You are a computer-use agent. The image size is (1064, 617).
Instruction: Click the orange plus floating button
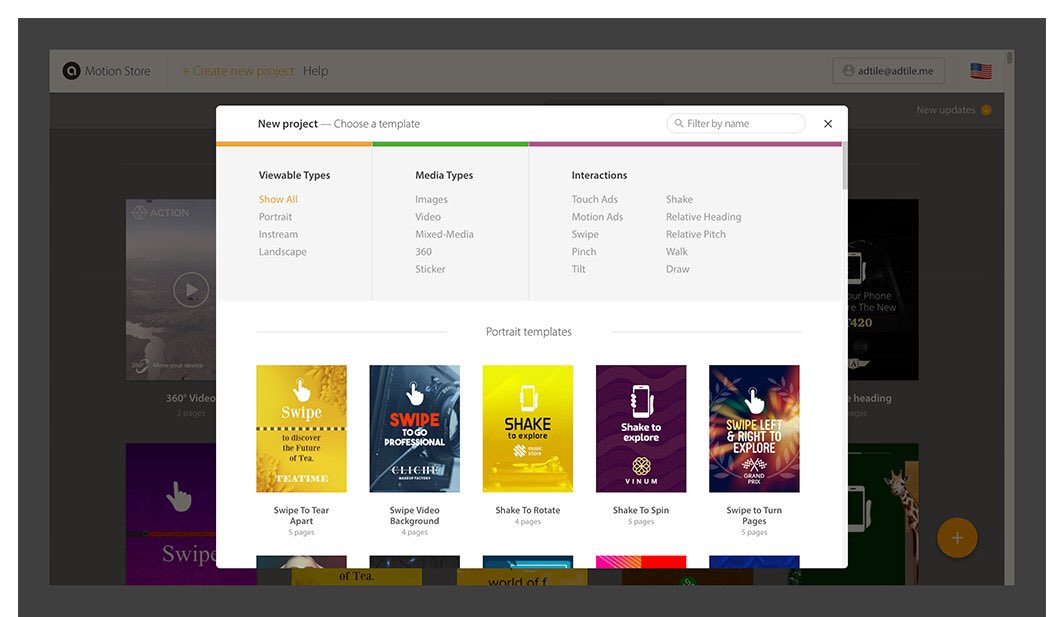[957, 538]
